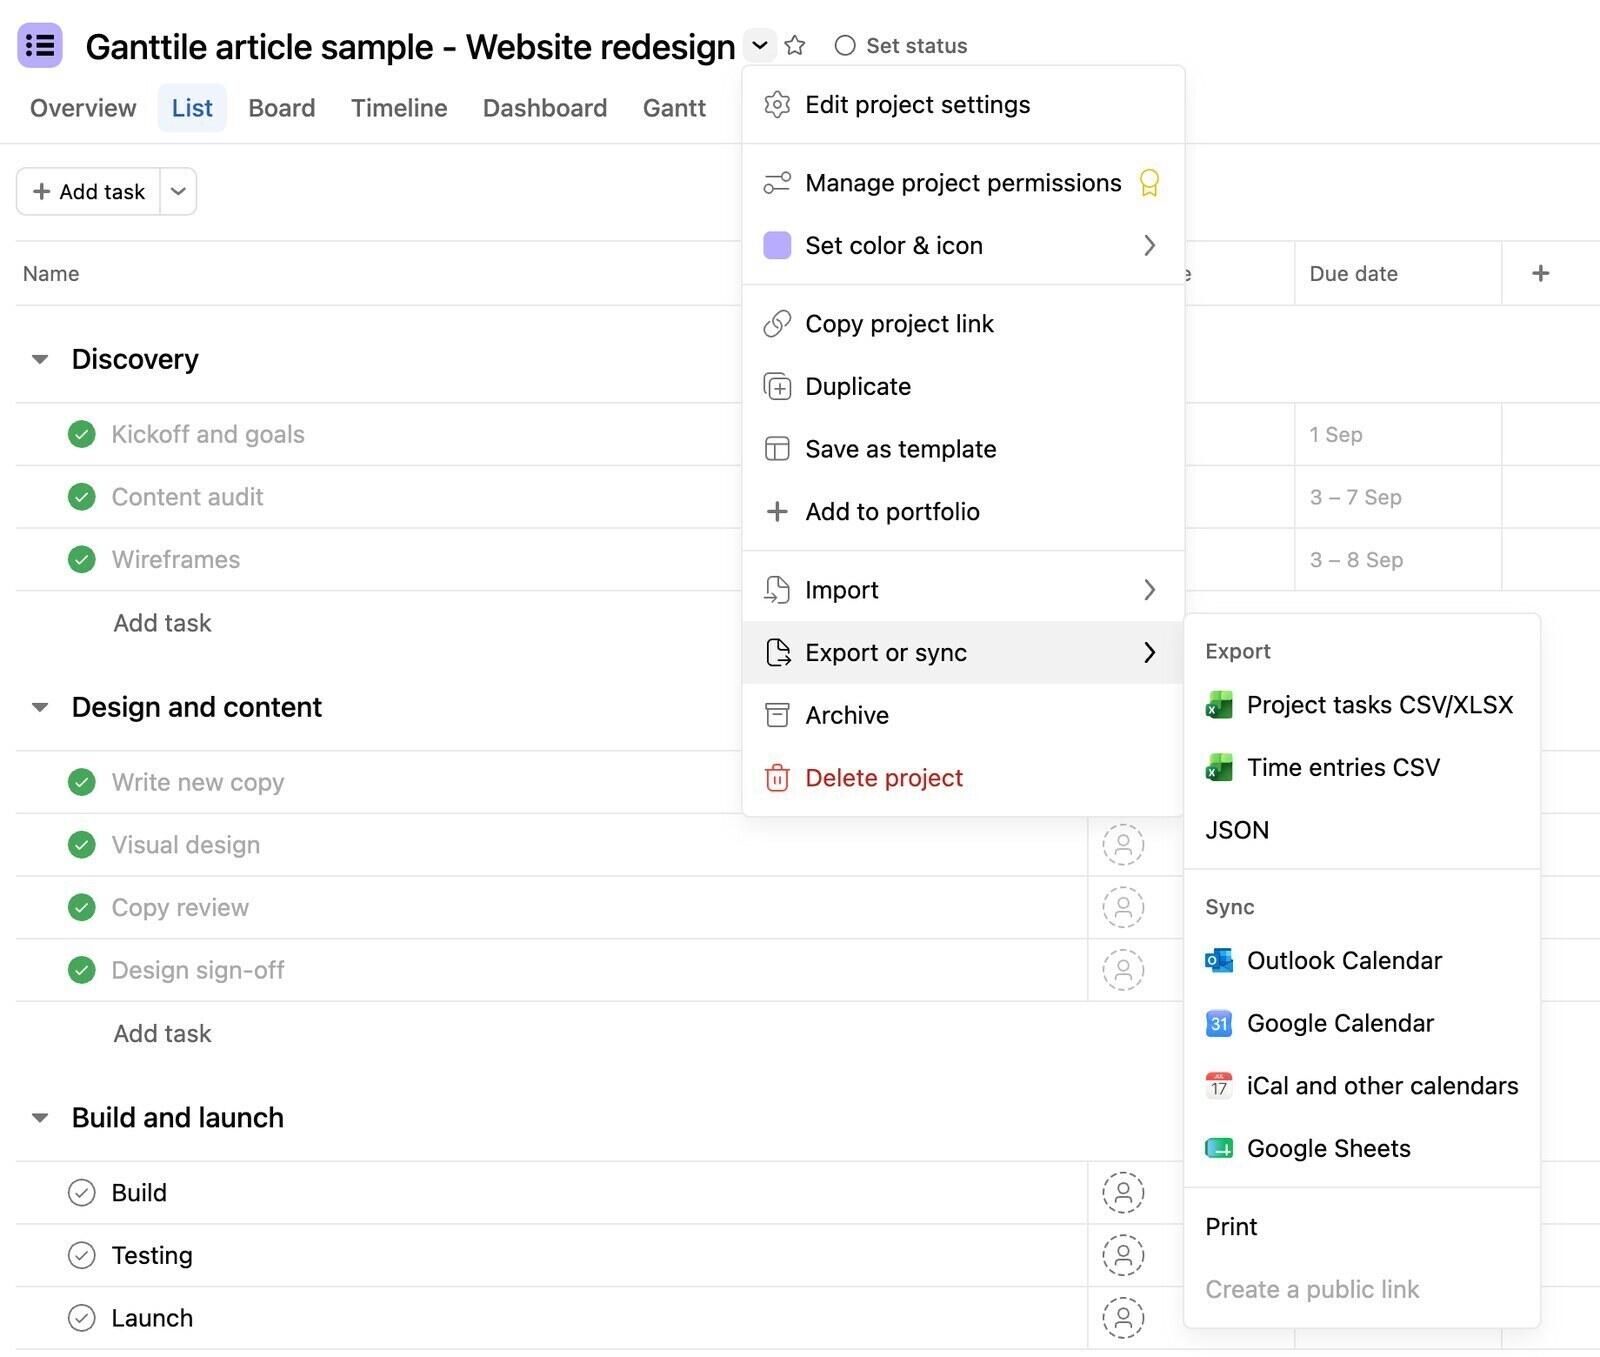Add a column with the plus icon
This screenshot has height=1357, width=1600.
click(1540, 273)
